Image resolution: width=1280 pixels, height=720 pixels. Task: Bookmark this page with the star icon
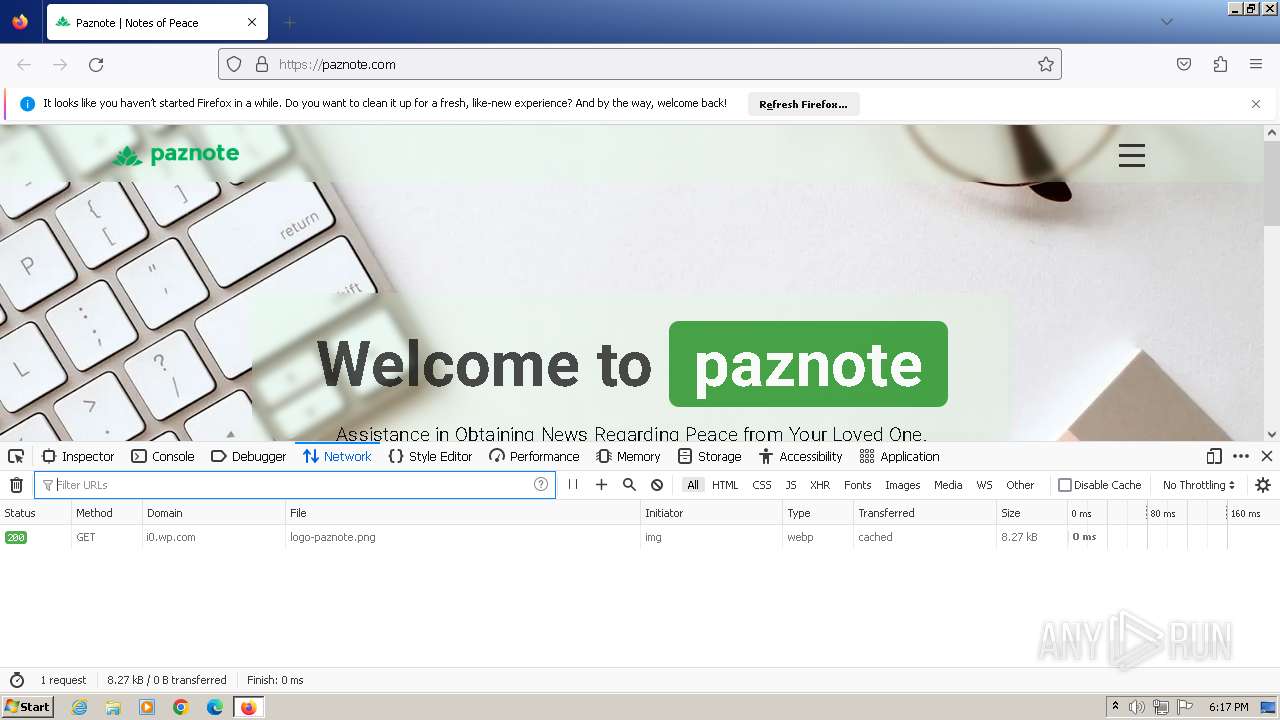[1046, 64]
